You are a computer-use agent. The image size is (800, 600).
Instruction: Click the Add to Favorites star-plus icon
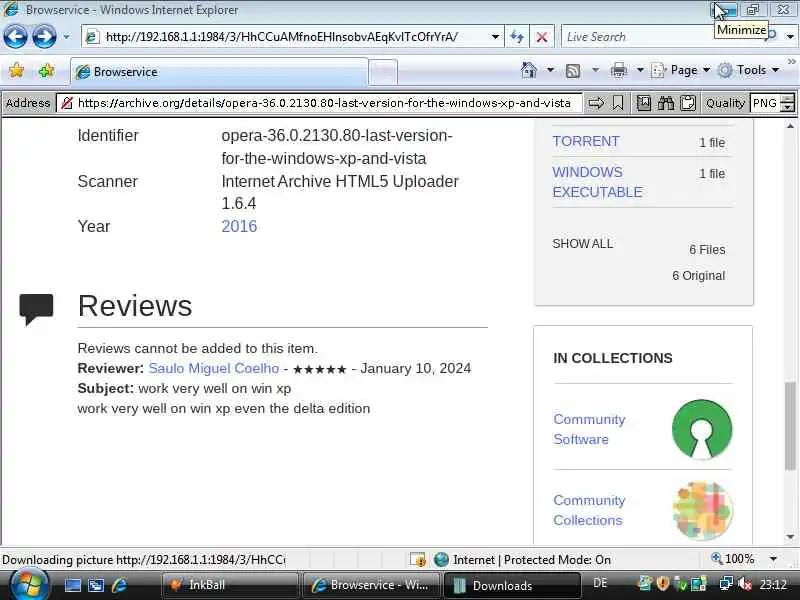[46, 70]
